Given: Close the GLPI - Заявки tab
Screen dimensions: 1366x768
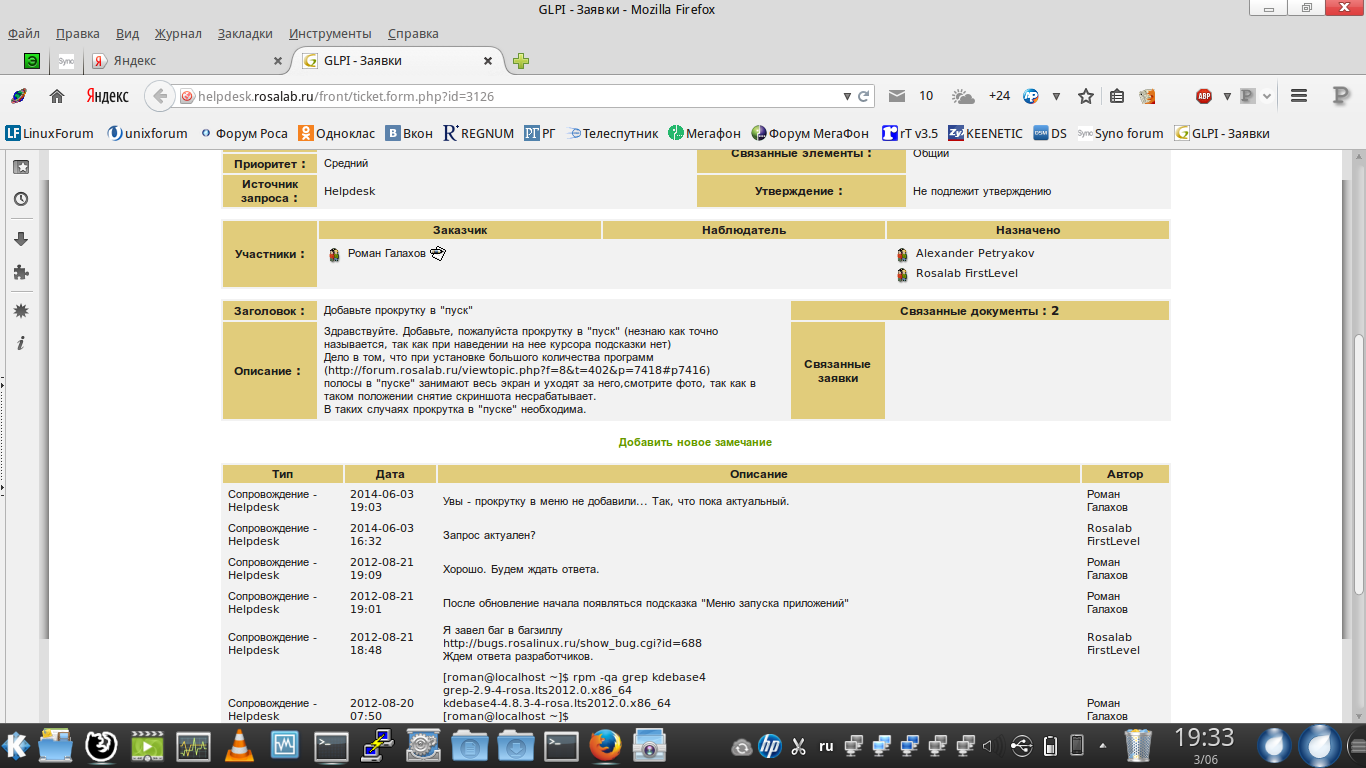Looking at the screenshot, I should click(488, 61).
